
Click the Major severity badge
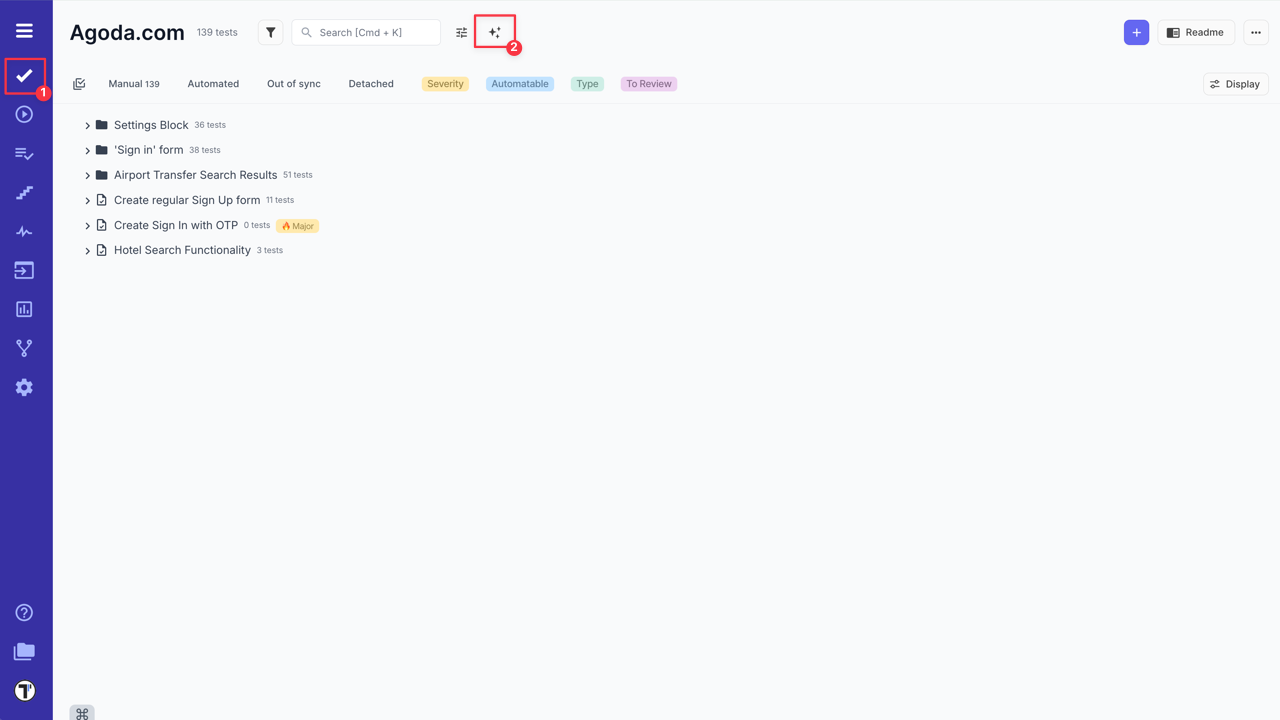tap(297, 226)
